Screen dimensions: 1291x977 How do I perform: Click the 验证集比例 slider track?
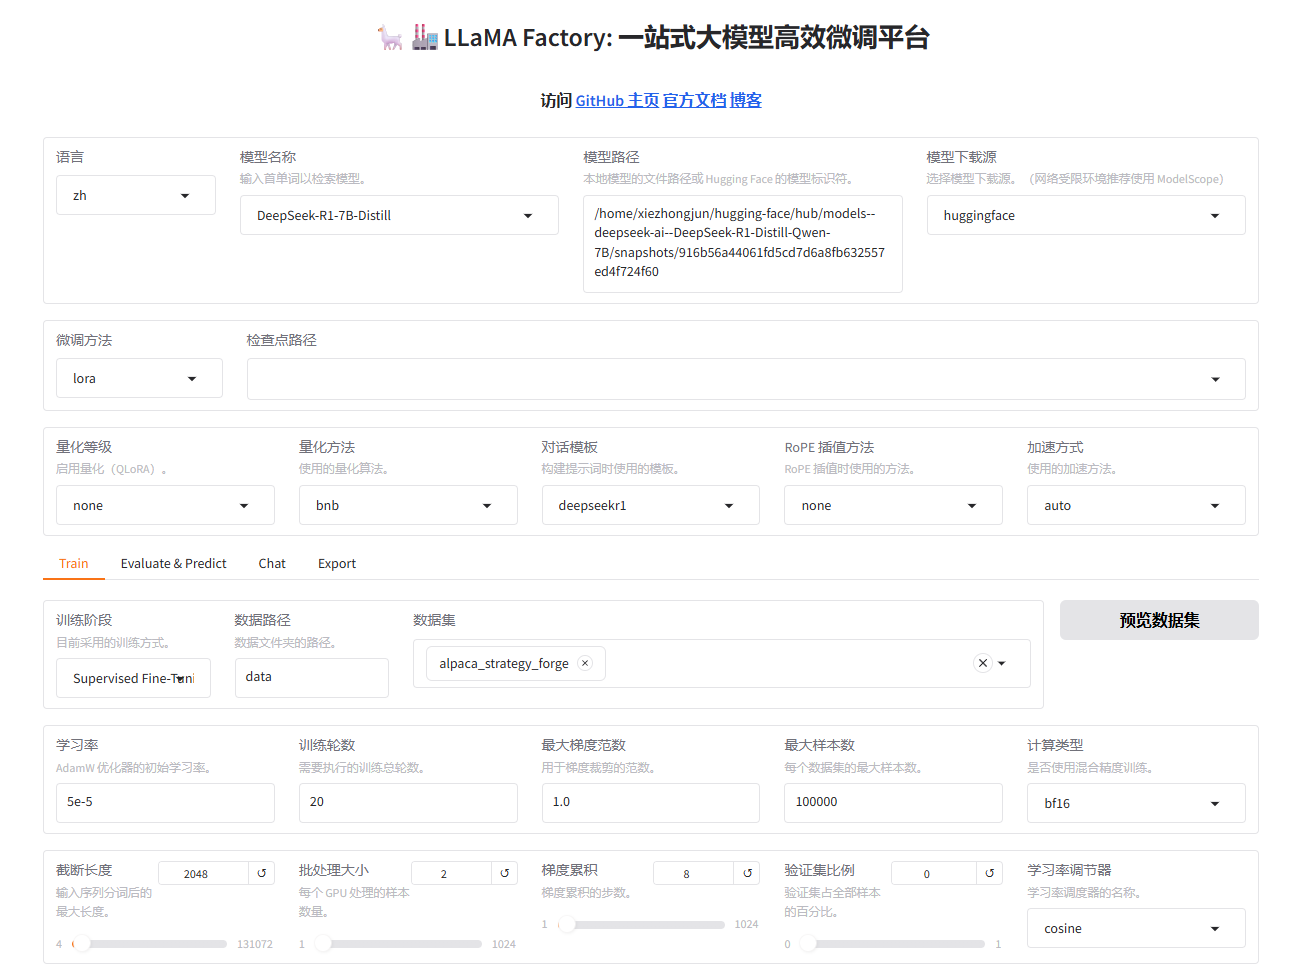pos(893,944)
